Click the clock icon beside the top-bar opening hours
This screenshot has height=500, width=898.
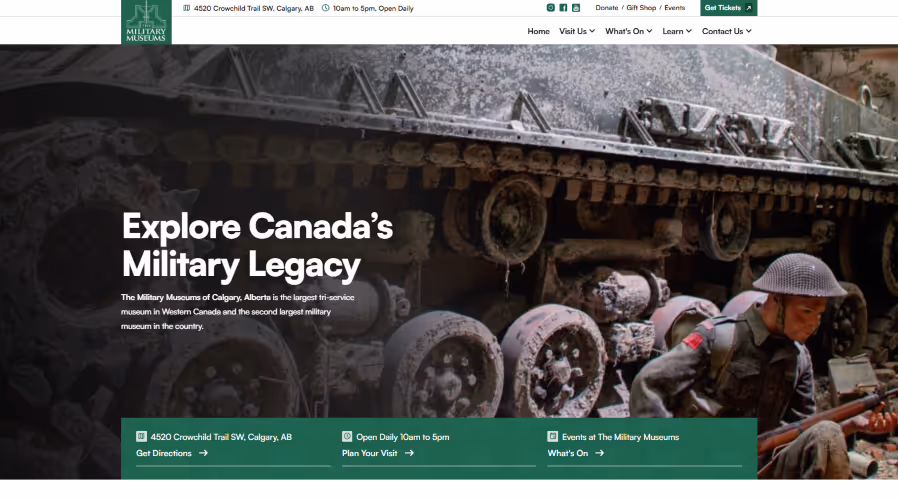pos(326,8)
